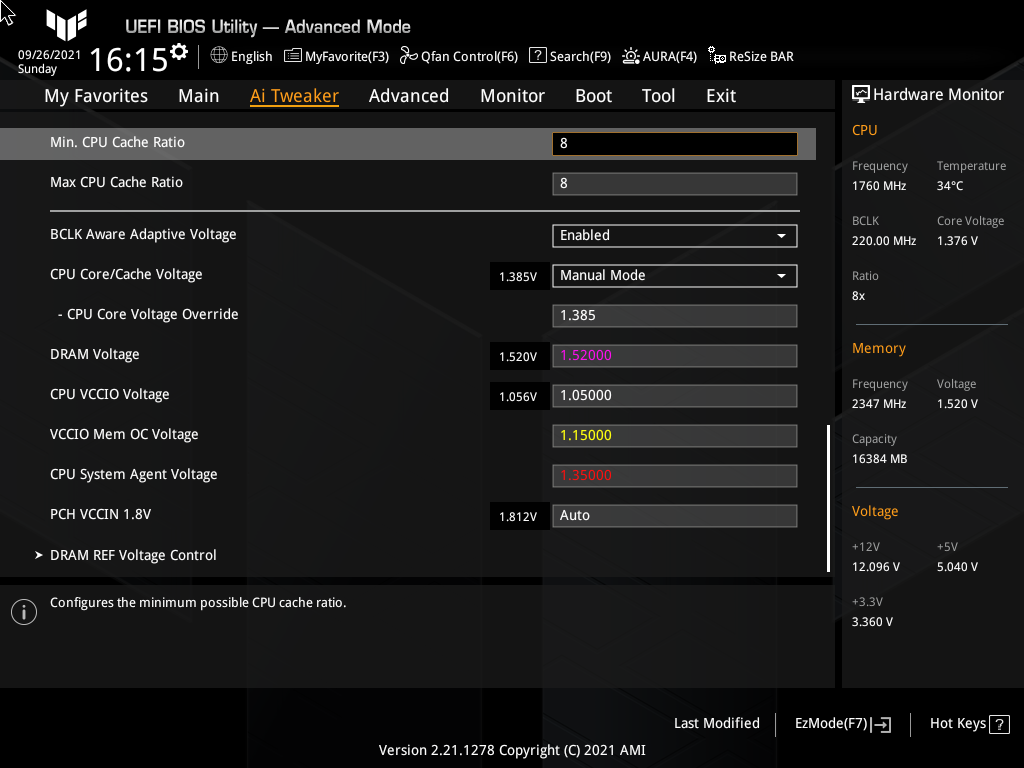
Task: Click CPU VCCIO Voltage value field
Action: pyautogui.click(x=675, y=396)
